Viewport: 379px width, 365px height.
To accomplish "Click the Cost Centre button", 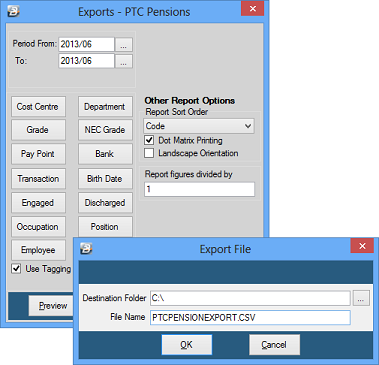I will pos(38,107).
